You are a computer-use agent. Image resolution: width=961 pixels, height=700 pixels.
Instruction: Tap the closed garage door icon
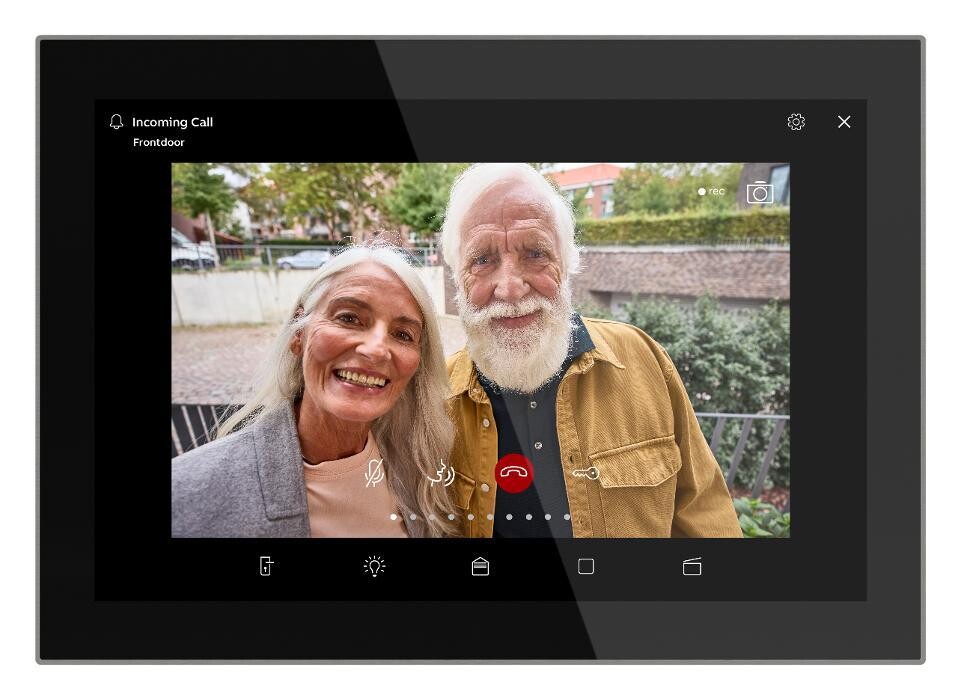tap(480, 567)
